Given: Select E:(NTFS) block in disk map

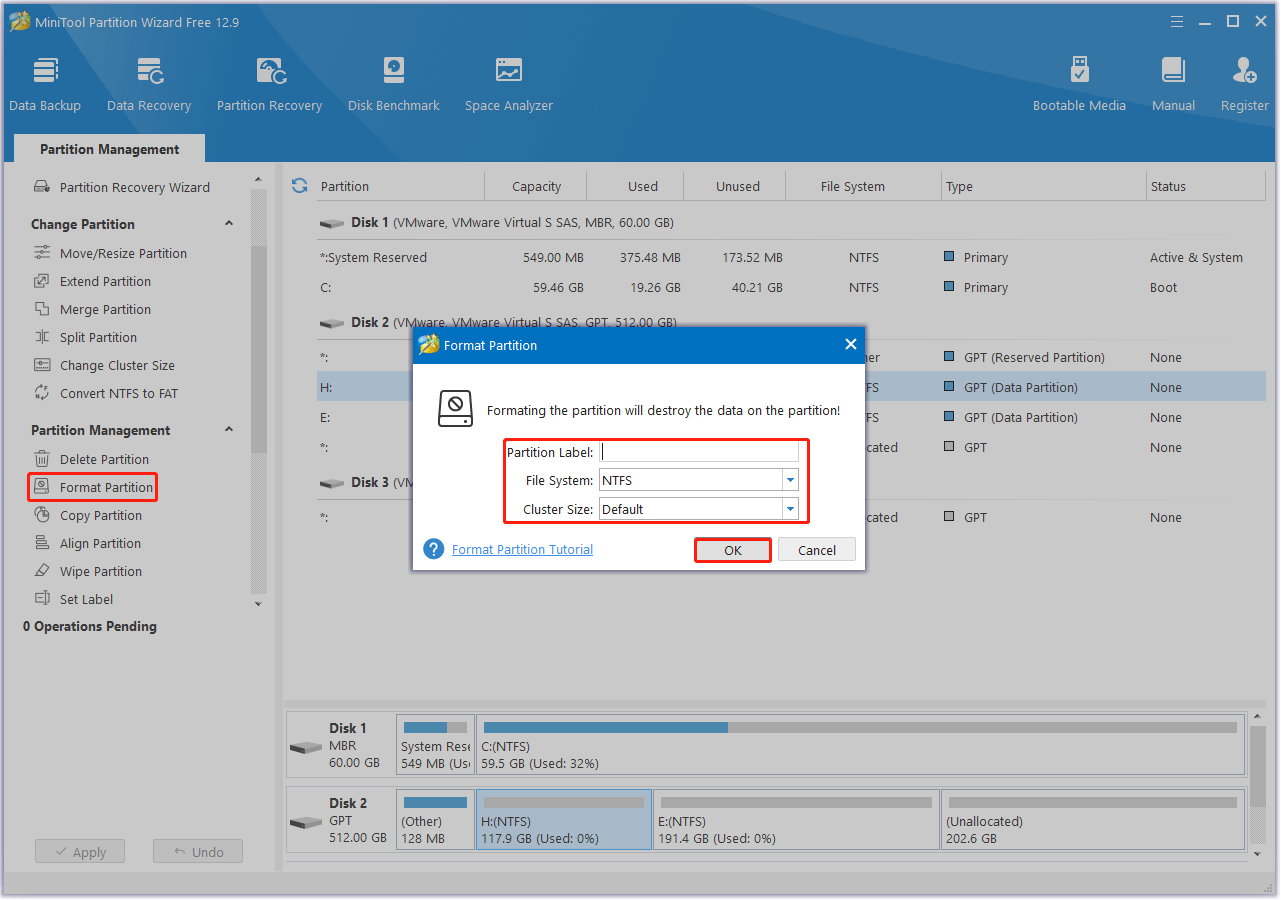Looking at the screenshot, I should (796, 820).
